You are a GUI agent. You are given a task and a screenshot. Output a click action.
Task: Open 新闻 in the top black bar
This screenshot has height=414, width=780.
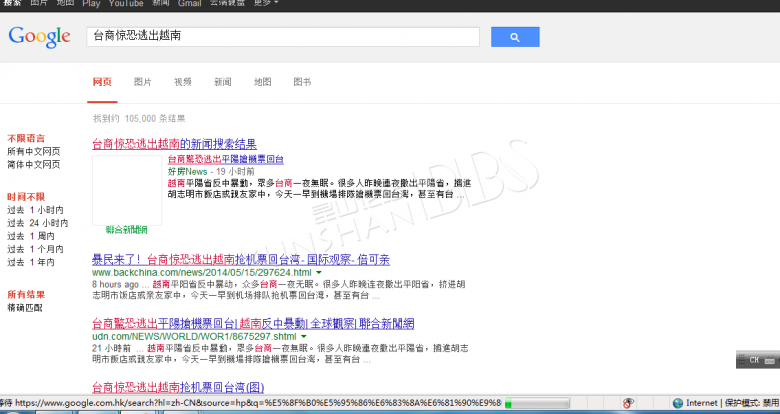161,3
